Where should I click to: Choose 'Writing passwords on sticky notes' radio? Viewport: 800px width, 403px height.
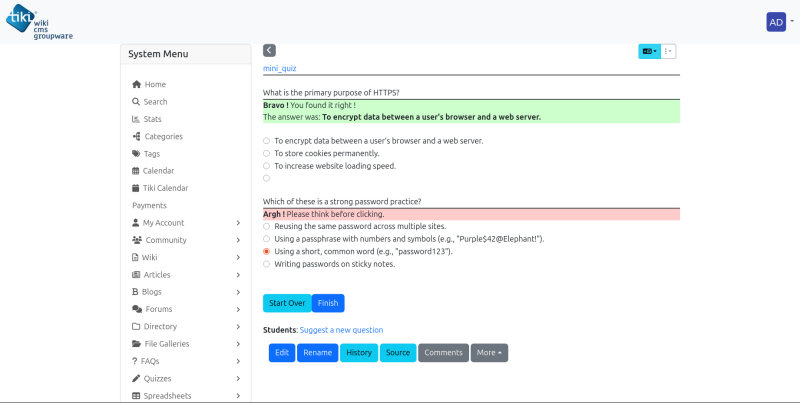(266, 264)
